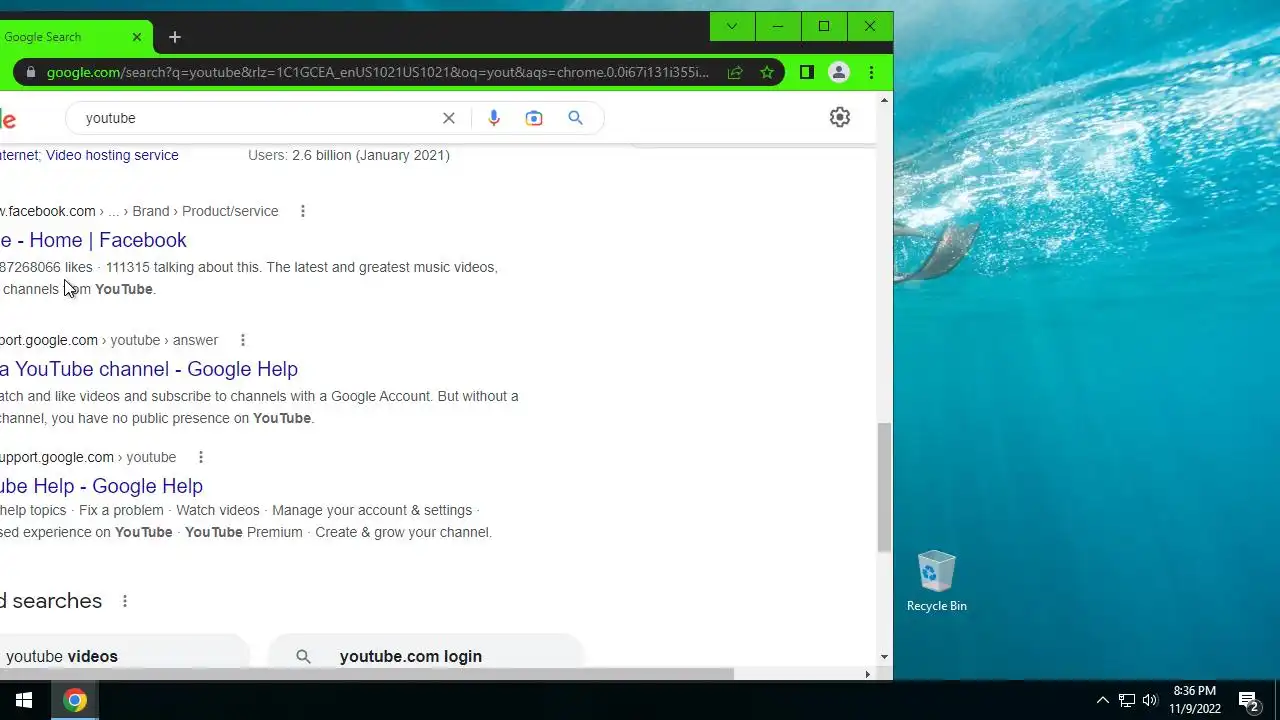
Task: Click the horizontal scrollbar thumb
Action: pos(366,674)
